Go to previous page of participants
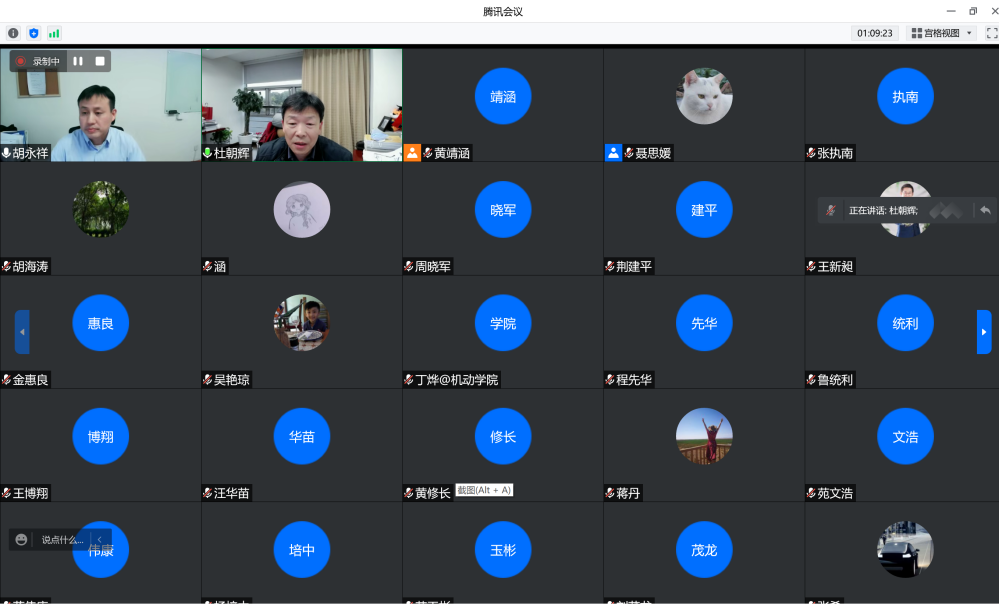 point(22,332)
